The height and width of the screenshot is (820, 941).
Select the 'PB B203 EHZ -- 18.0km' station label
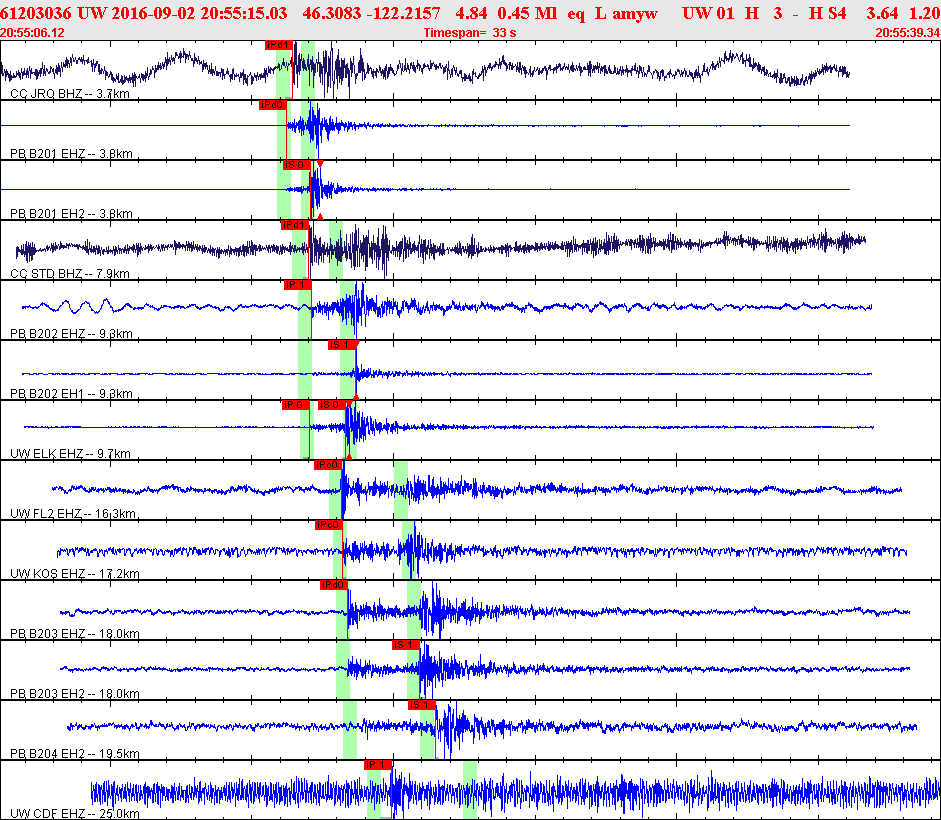click(75, 634)
